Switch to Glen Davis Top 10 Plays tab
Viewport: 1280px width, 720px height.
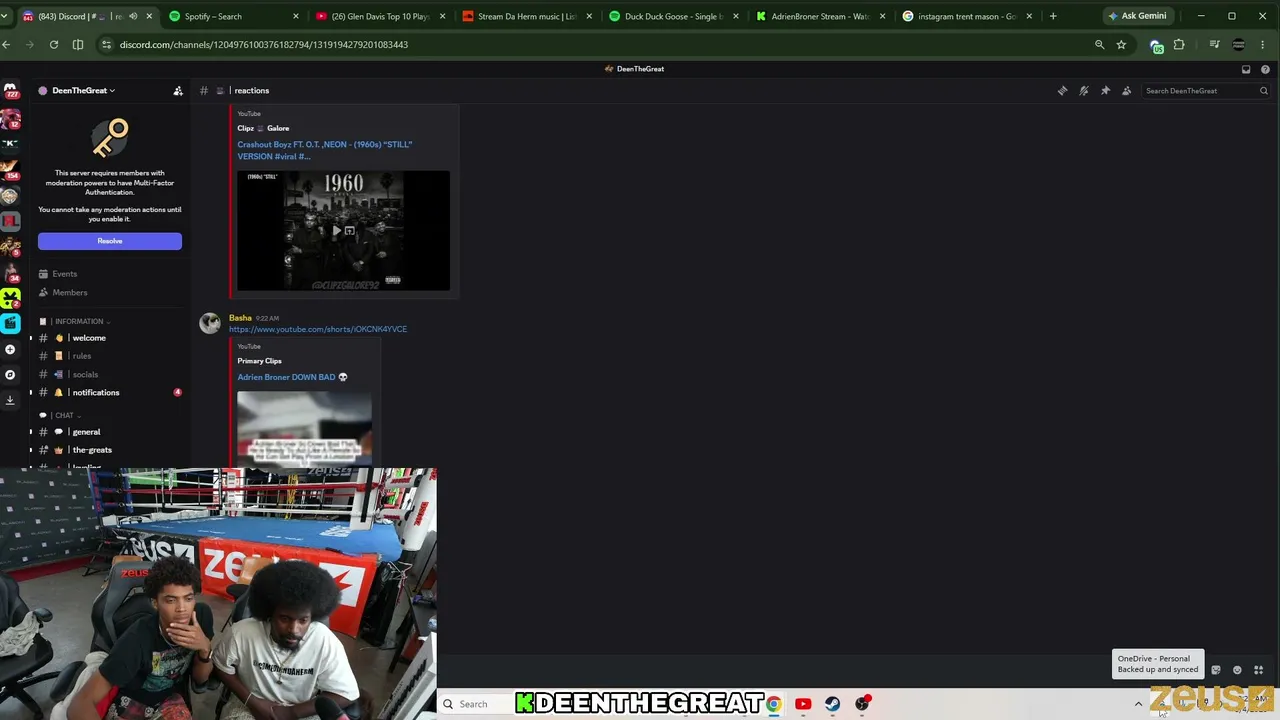pyautogui.click(x=379, y=16)
